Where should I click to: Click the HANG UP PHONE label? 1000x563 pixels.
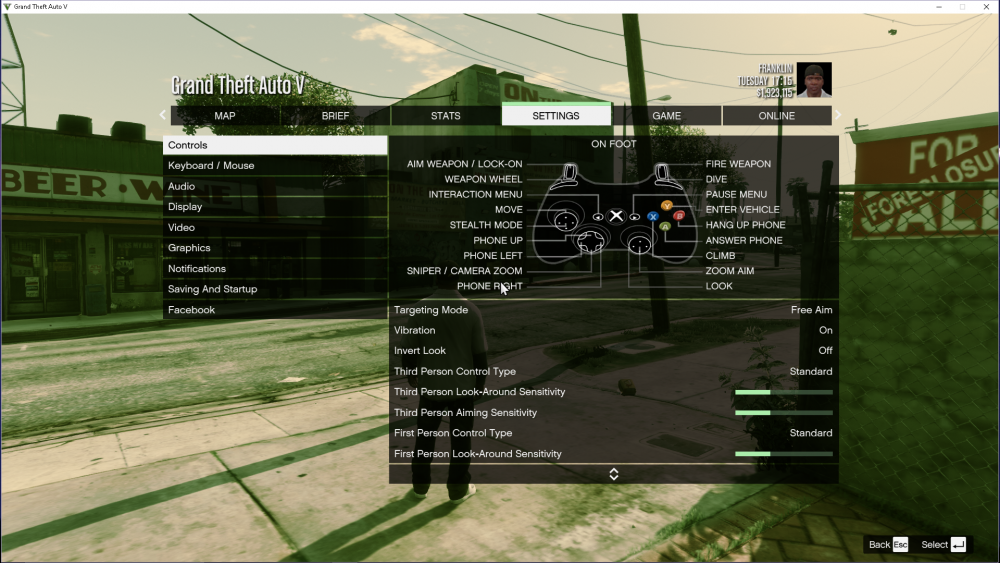745,225
